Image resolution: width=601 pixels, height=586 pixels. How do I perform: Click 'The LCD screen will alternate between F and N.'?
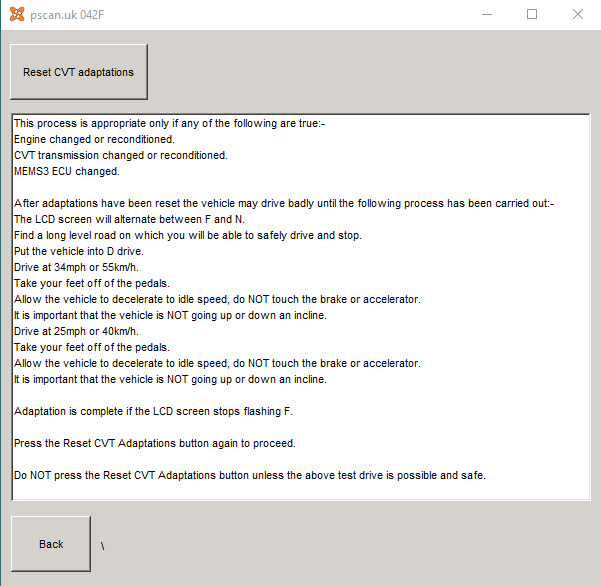coord(129,219)
